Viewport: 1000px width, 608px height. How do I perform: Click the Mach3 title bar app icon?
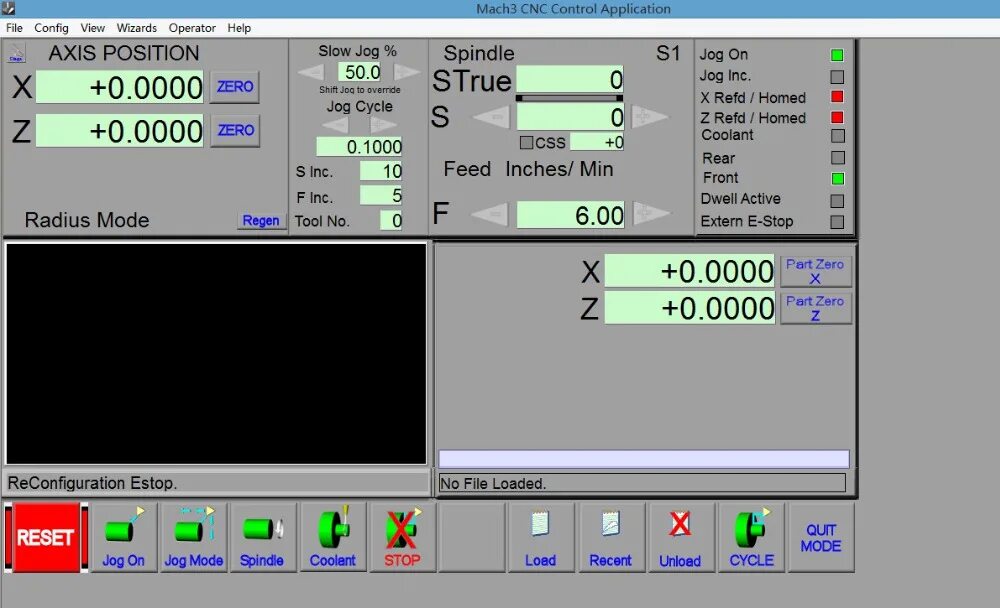[x=8, y=8]
